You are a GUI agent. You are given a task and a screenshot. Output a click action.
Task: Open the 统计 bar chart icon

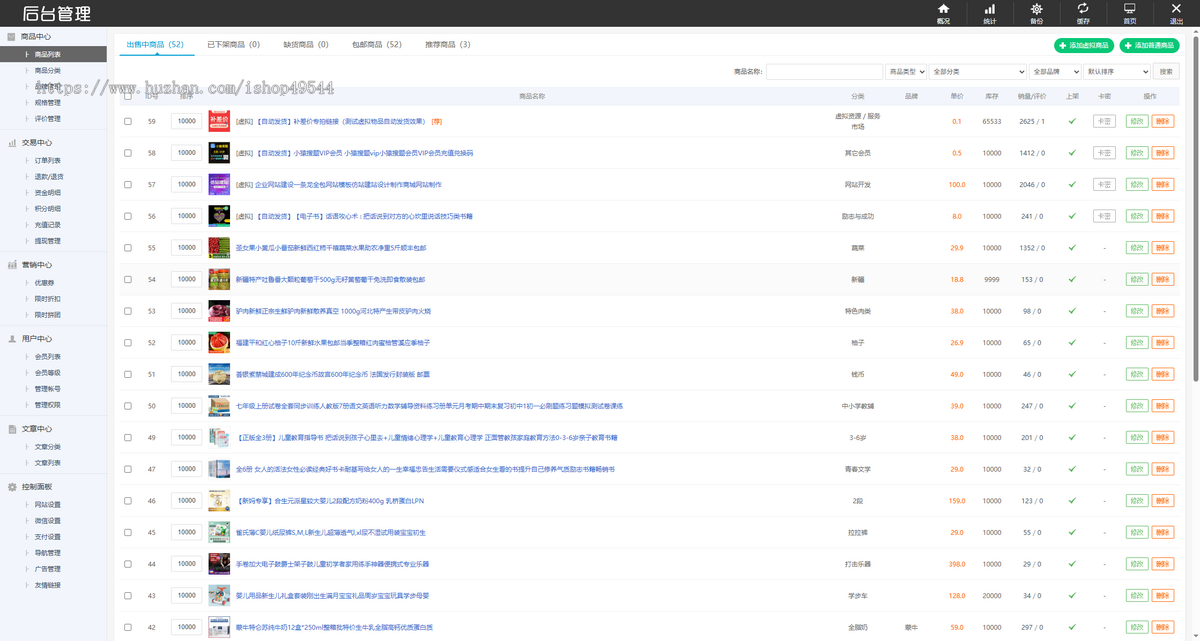coord(989,9)
